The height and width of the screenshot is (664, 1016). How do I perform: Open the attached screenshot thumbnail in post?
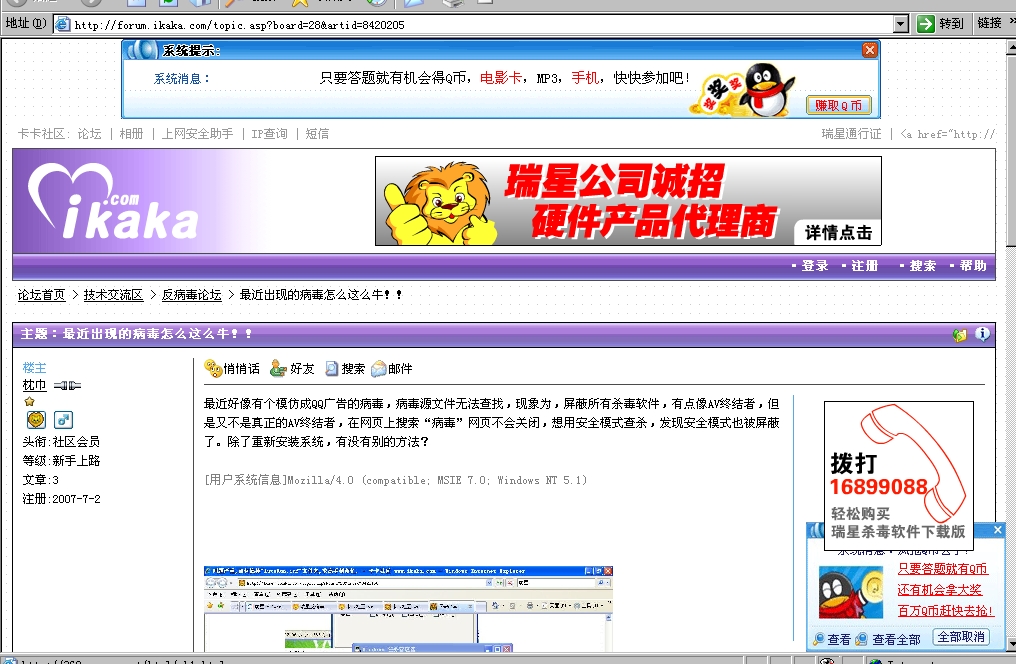[x=408, y=609]
